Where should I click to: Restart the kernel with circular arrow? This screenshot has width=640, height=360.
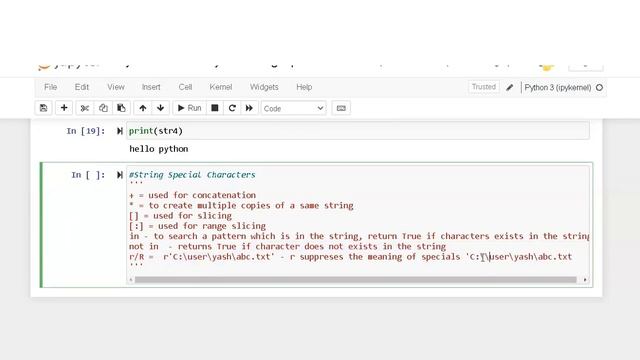[x=232, y=108]
